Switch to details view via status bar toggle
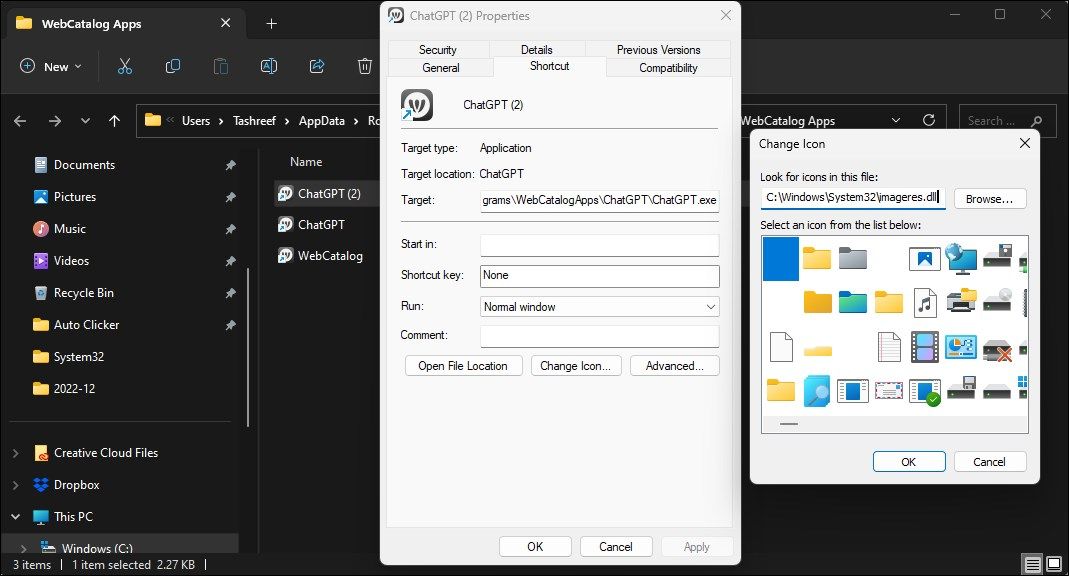 pos(1032,564)
